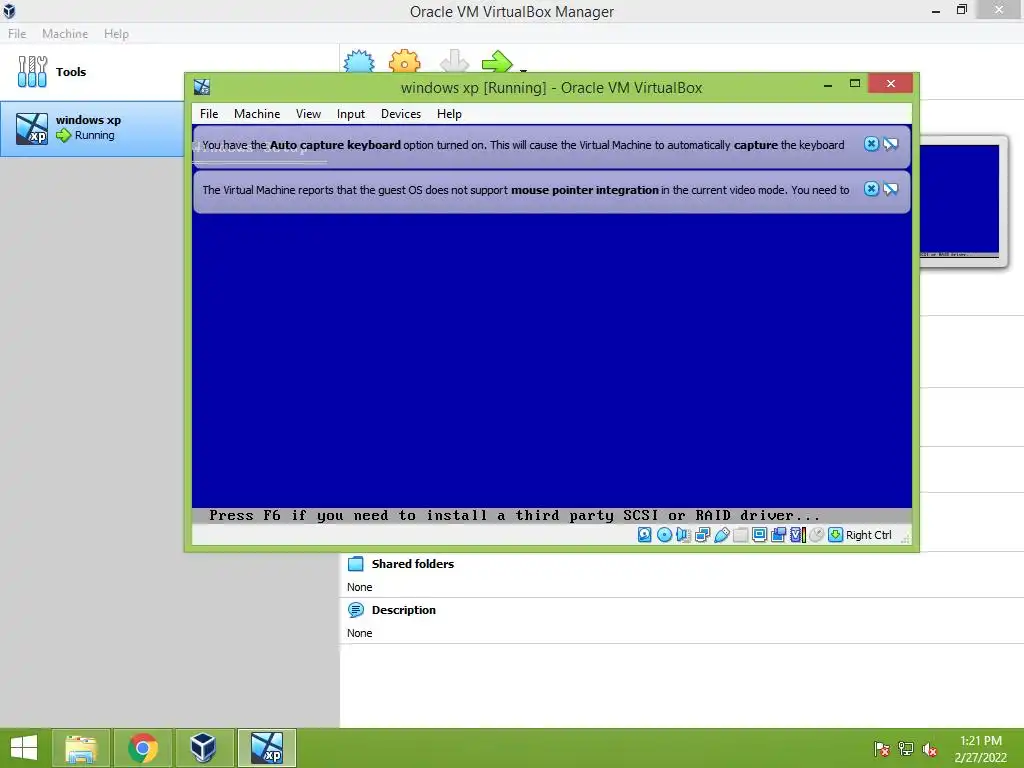Screen dimensions: 1024x768
Task: Open the Input menu in VM window
Action: click(x=351, y=114)
